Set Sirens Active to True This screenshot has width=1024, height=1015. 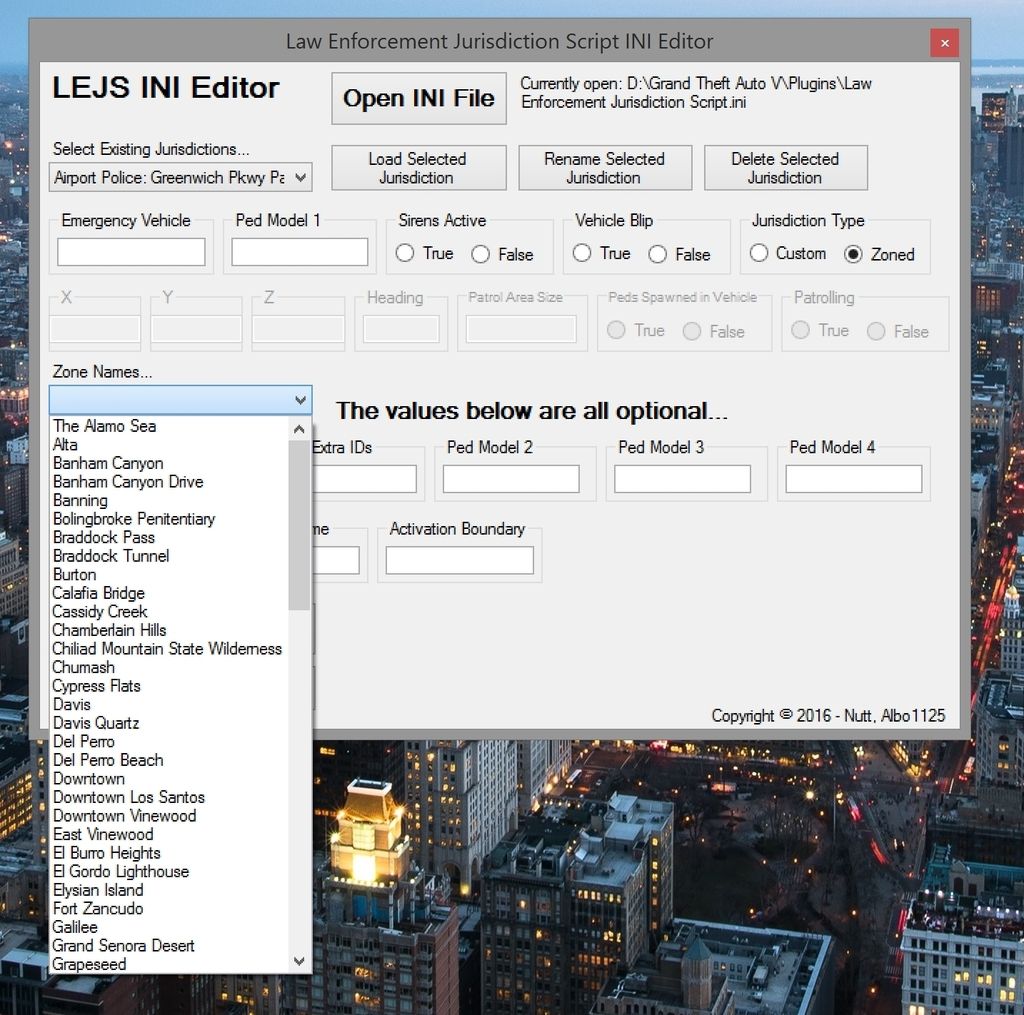tap(405, 254)
